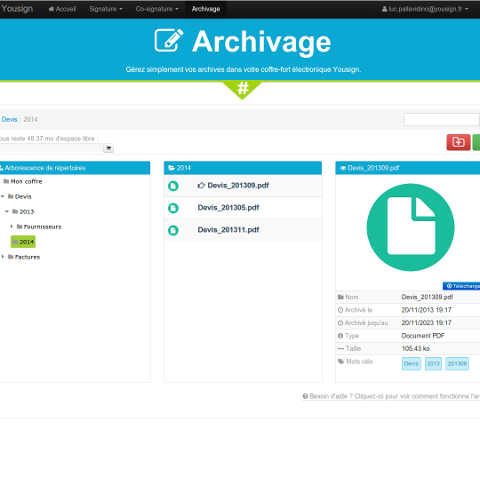Open the user account email dropdown
The width and height of the screenshot is (480, 477).
coord(425,9)
